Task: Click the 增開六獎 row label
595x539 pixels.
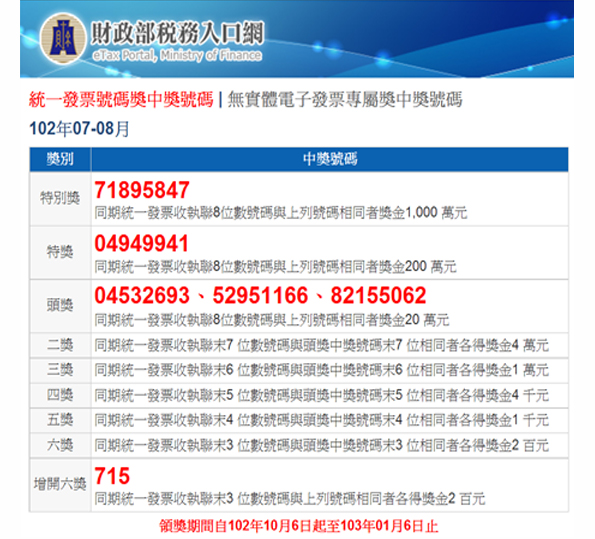Action: point(60,484)
